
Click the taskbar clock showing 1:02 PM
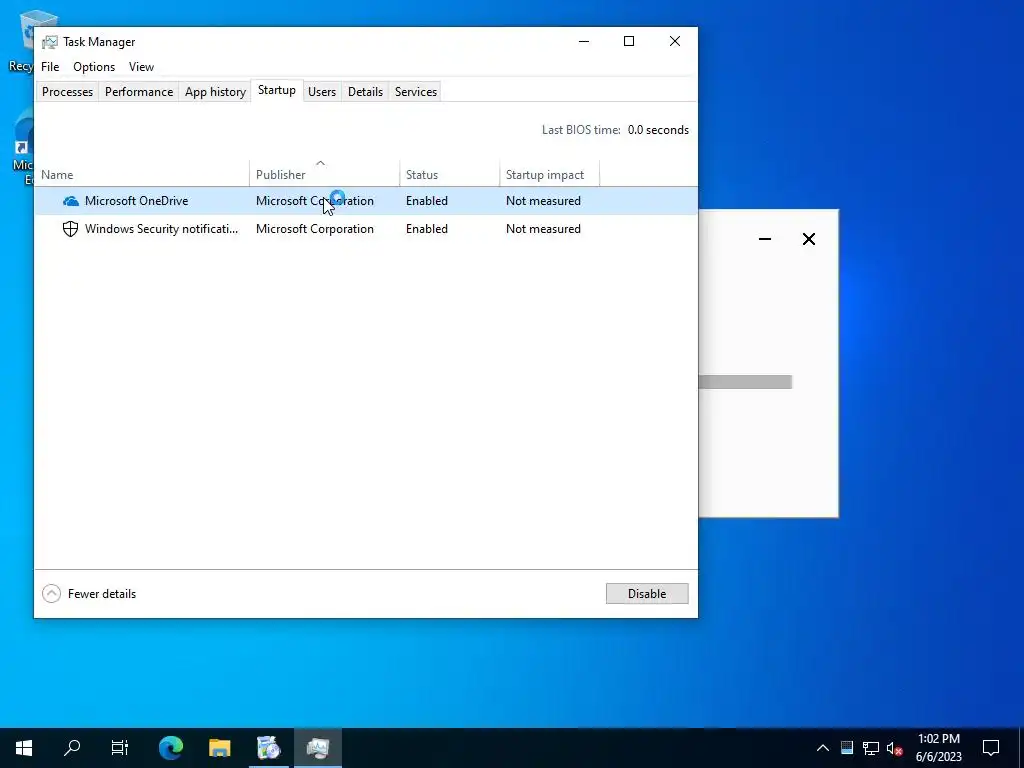coord(938,748)
